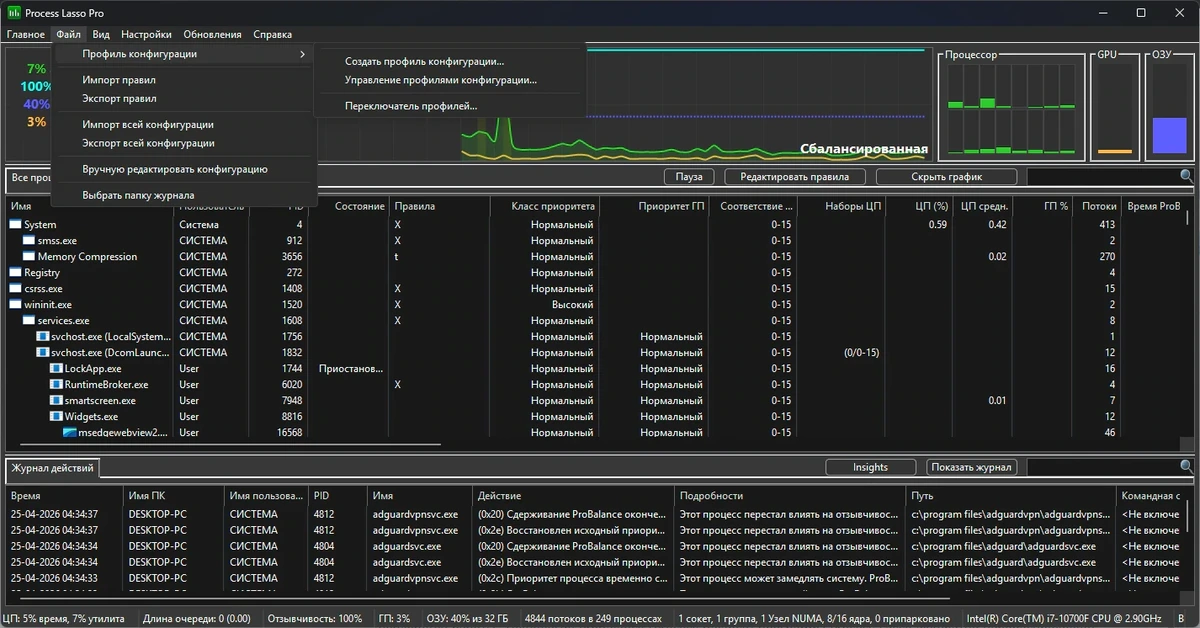Open the Настройки menu

[x=146, y=35]
